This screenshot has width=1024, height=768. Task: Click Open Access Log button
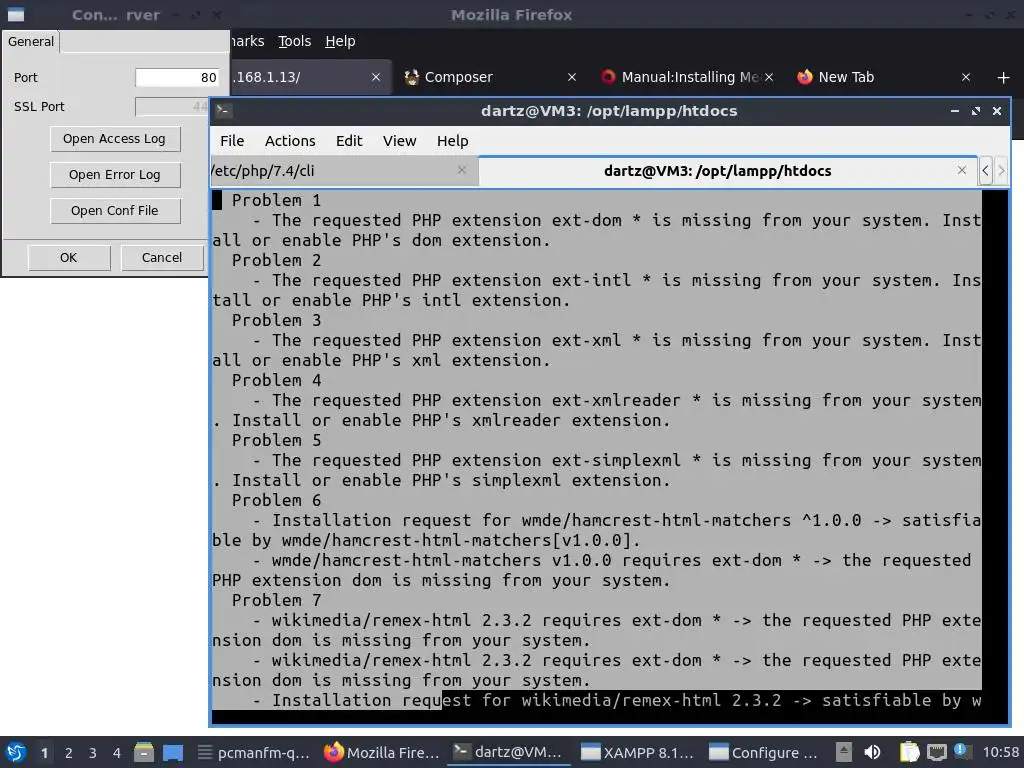[x=115, y=139]
